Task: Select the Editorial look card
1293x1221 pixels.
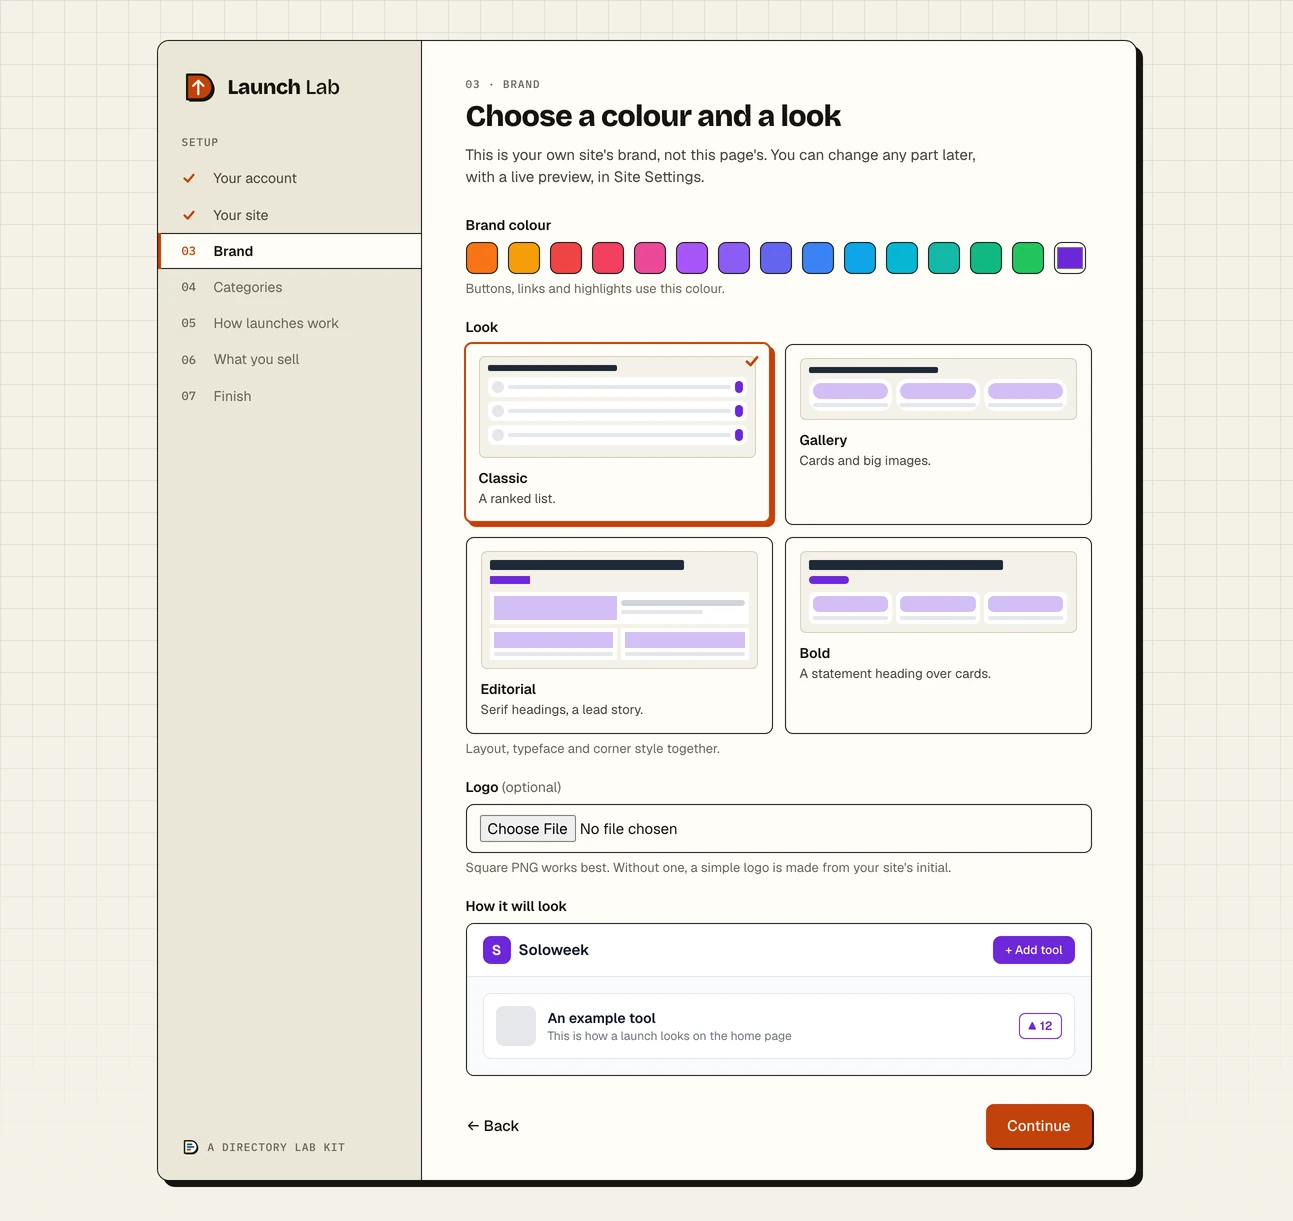Action: (x=619, y=636)
